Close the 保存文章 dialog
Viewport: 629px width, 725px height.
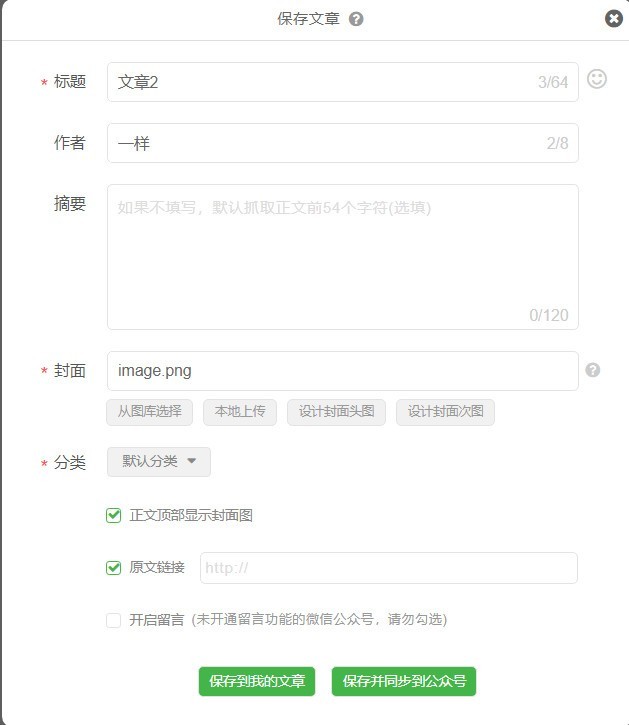614,18
